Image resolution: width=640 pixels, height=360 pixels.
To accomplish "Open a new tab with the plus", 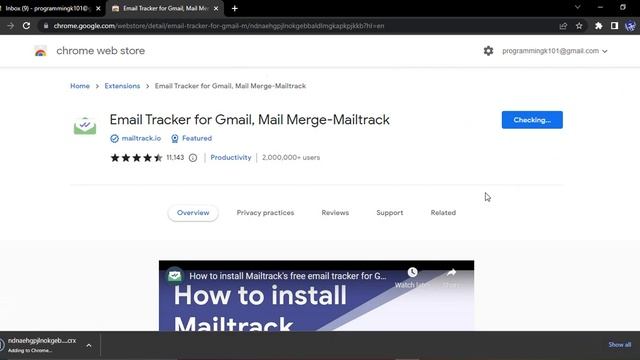I will (x=235, y=9).
